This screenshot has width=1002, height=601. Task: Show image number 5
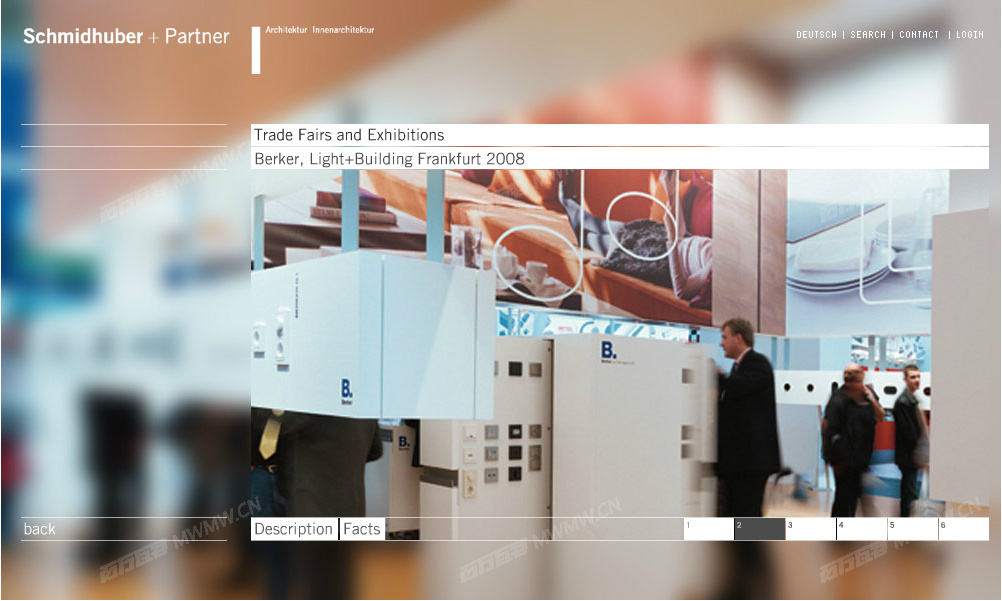(913, 529)
